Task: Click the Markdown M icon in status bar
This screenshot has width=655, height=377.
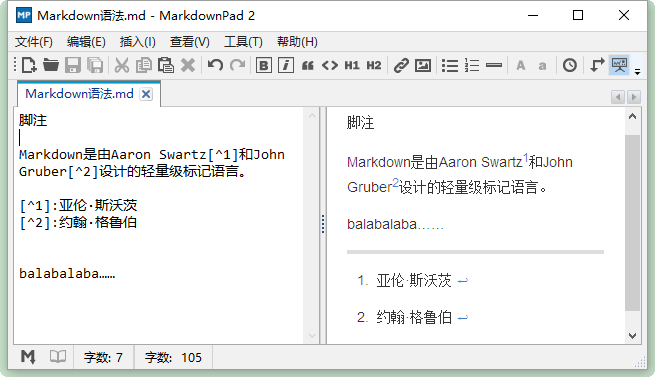Action: tap(28, 357)
